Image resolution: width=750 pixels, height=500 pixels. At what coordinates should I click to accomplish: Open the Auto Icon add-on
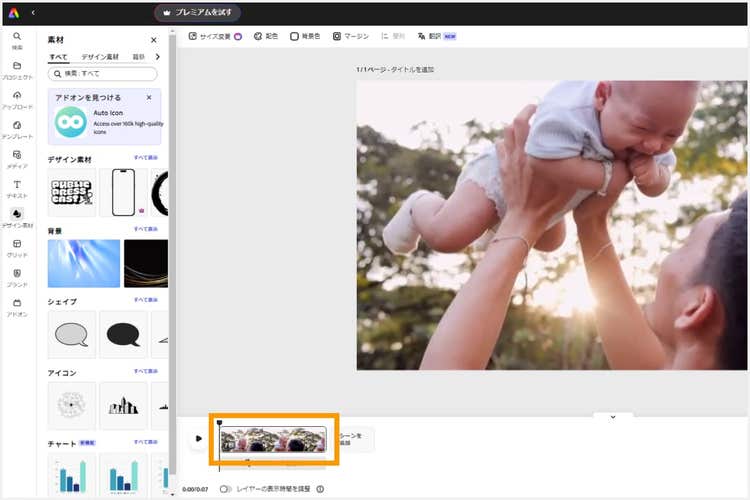coord(104,122)
